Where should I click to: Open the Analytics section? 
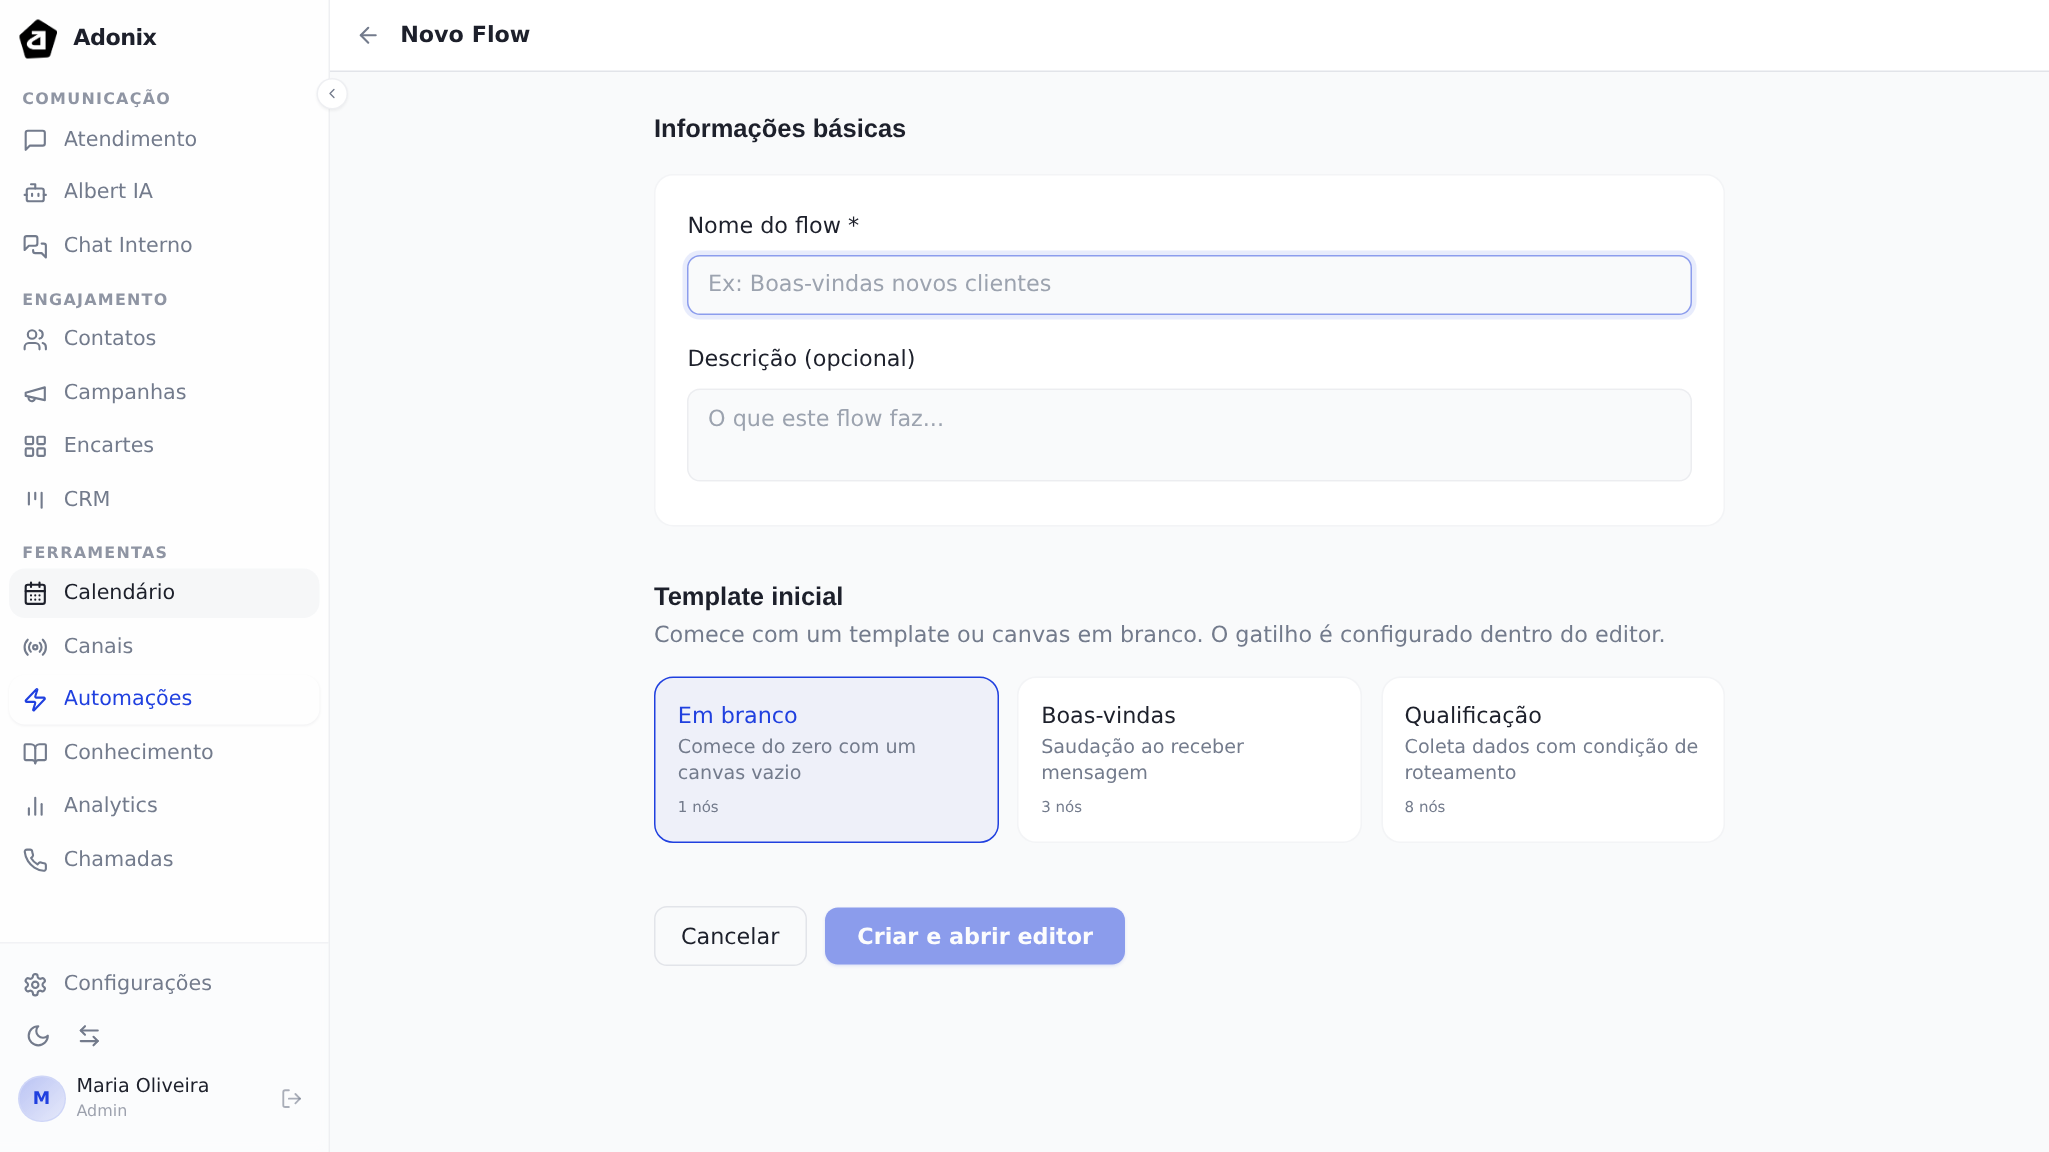[x=110, y=805]
